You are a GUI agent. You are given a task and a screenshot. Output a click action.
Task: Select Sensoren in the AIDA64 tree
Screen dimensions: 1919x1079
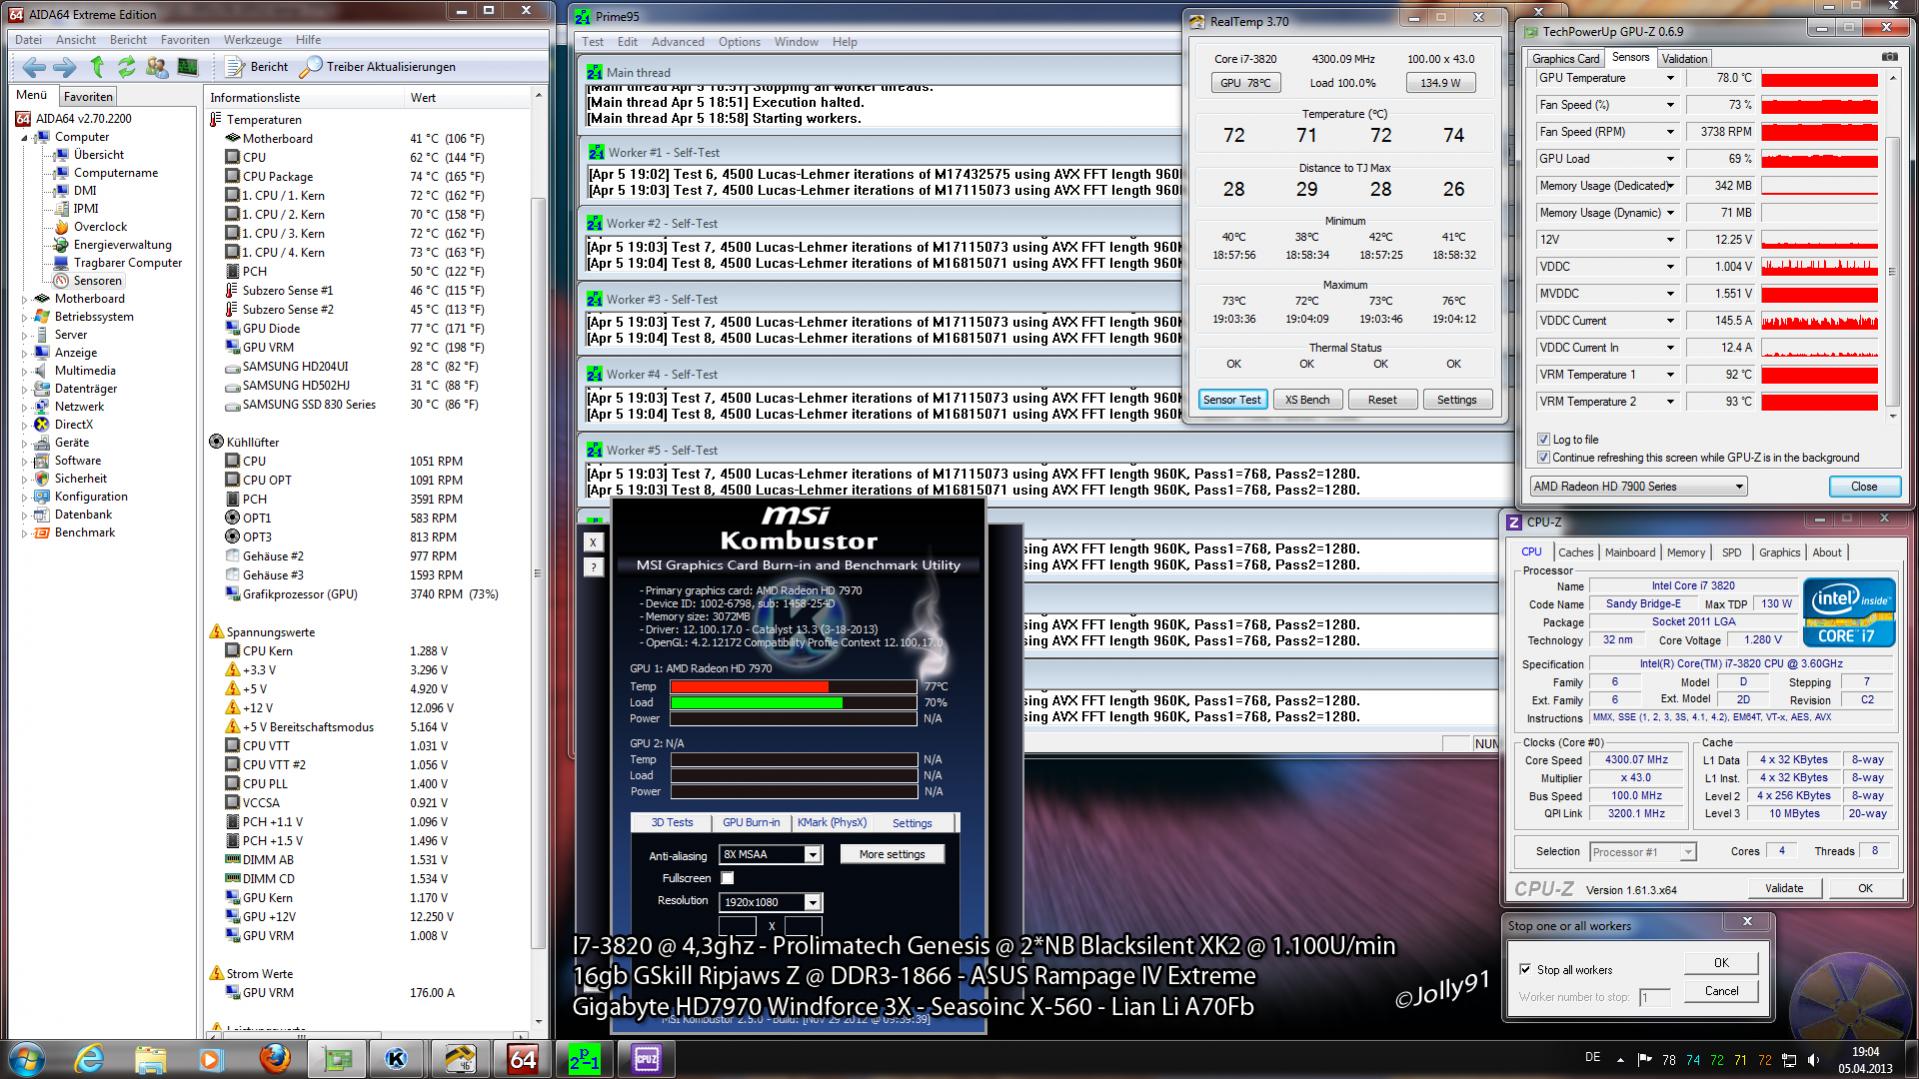click(x=97, y=281)
